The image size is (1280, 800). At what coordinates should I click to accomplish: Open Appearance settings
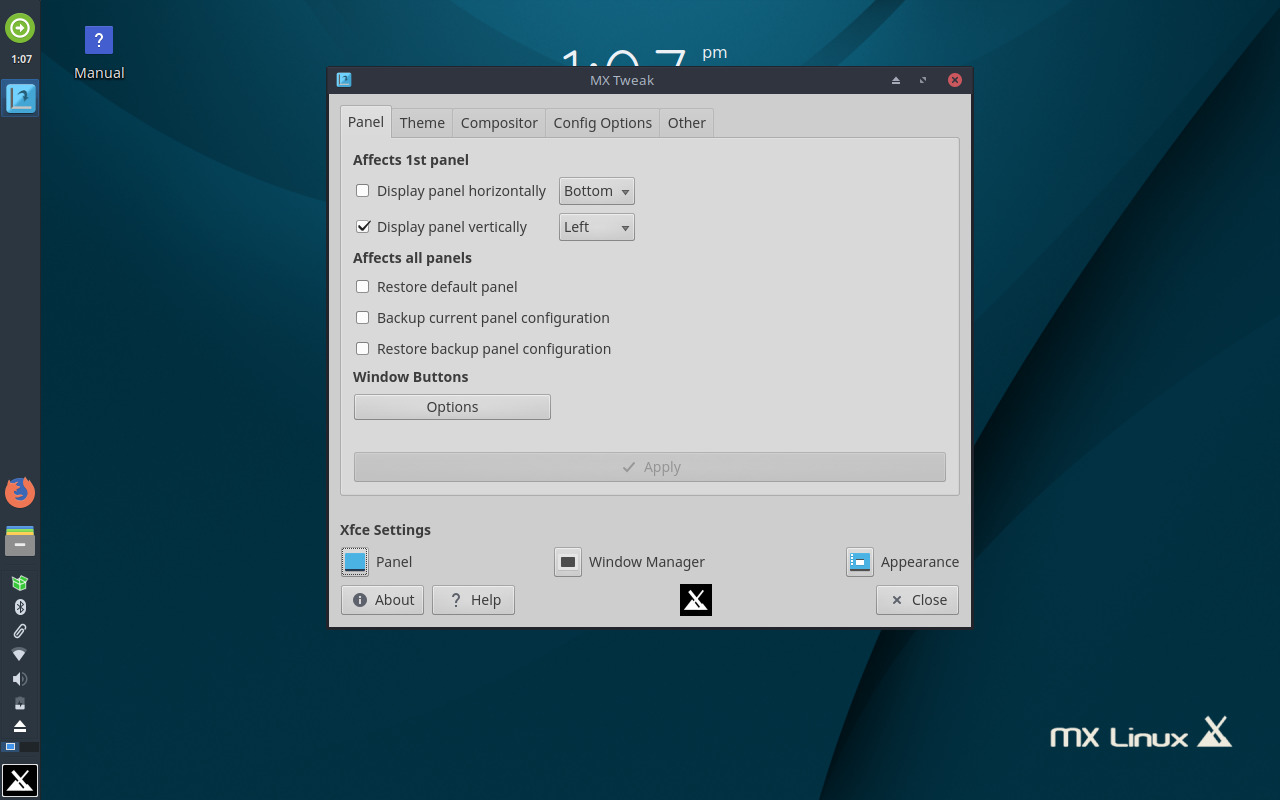point(859,561)
